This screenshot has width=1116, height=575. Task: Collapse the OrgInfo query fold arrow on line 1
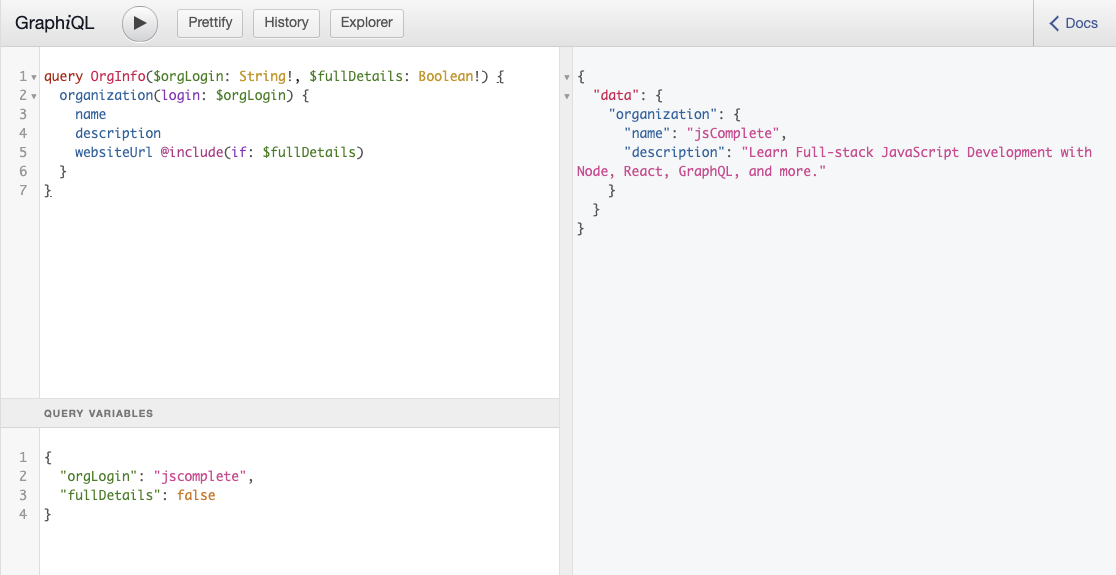click(34, 77)
